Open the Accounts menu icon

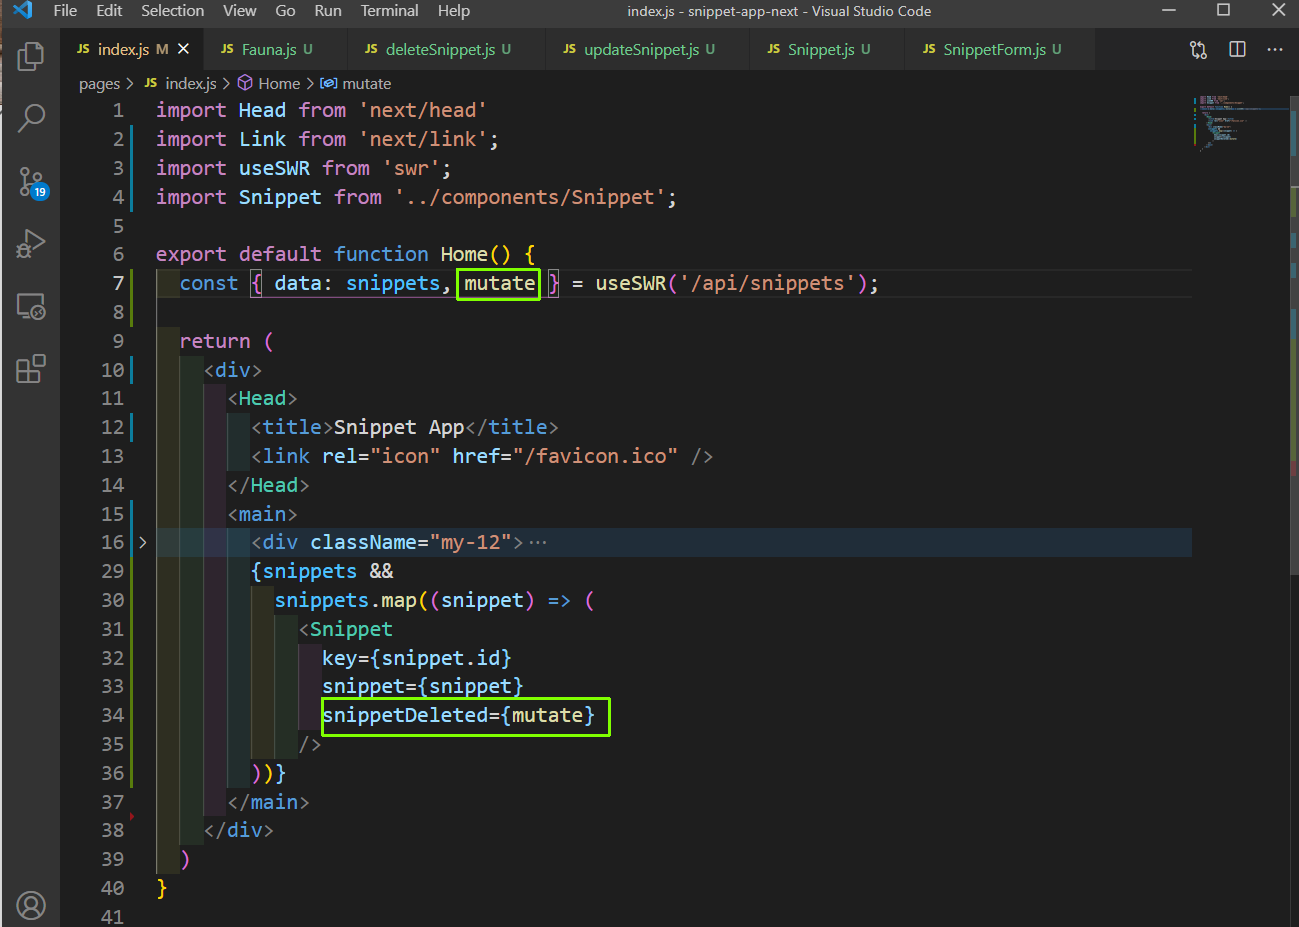tap(31, 905)
